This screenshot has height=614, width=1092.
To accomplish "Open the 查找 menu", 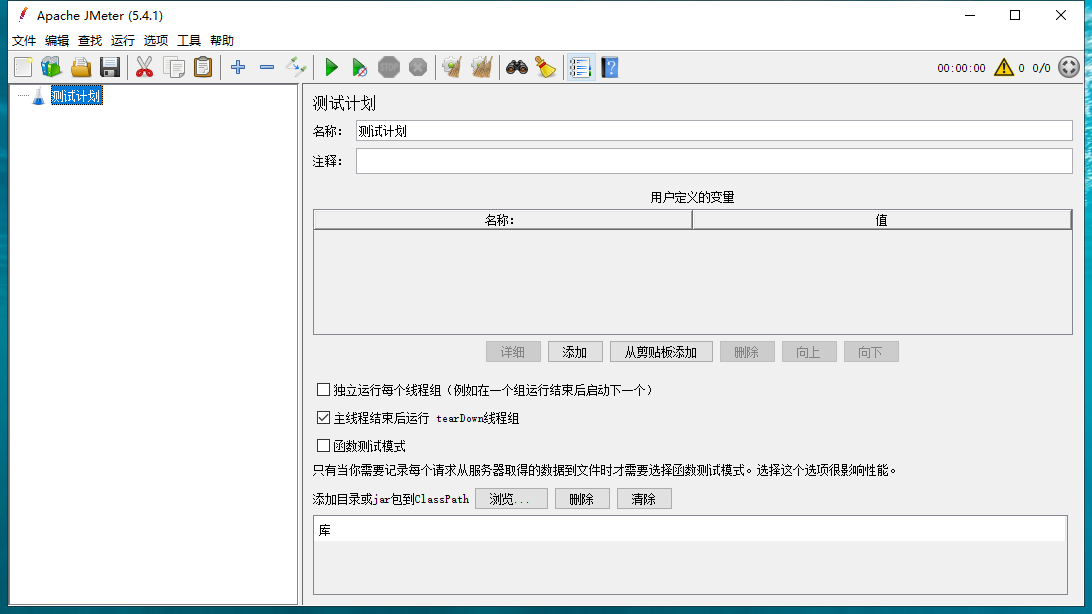I will click(90, 40).
